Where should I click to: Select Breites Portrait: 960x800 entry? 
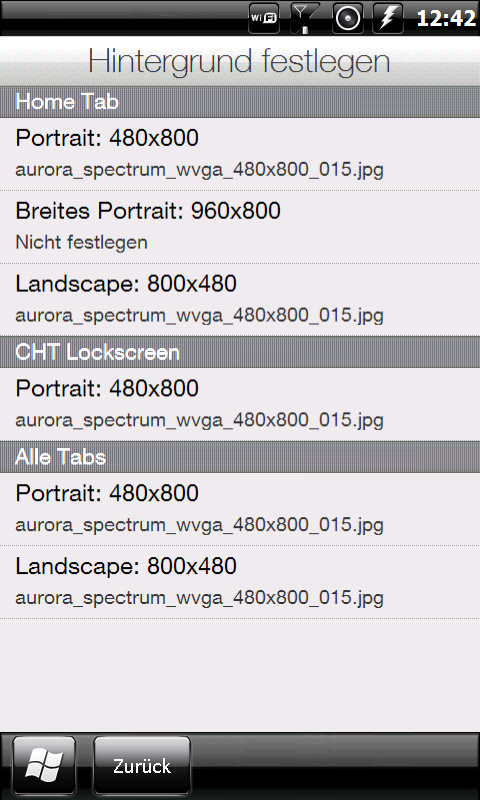point(240,227)
